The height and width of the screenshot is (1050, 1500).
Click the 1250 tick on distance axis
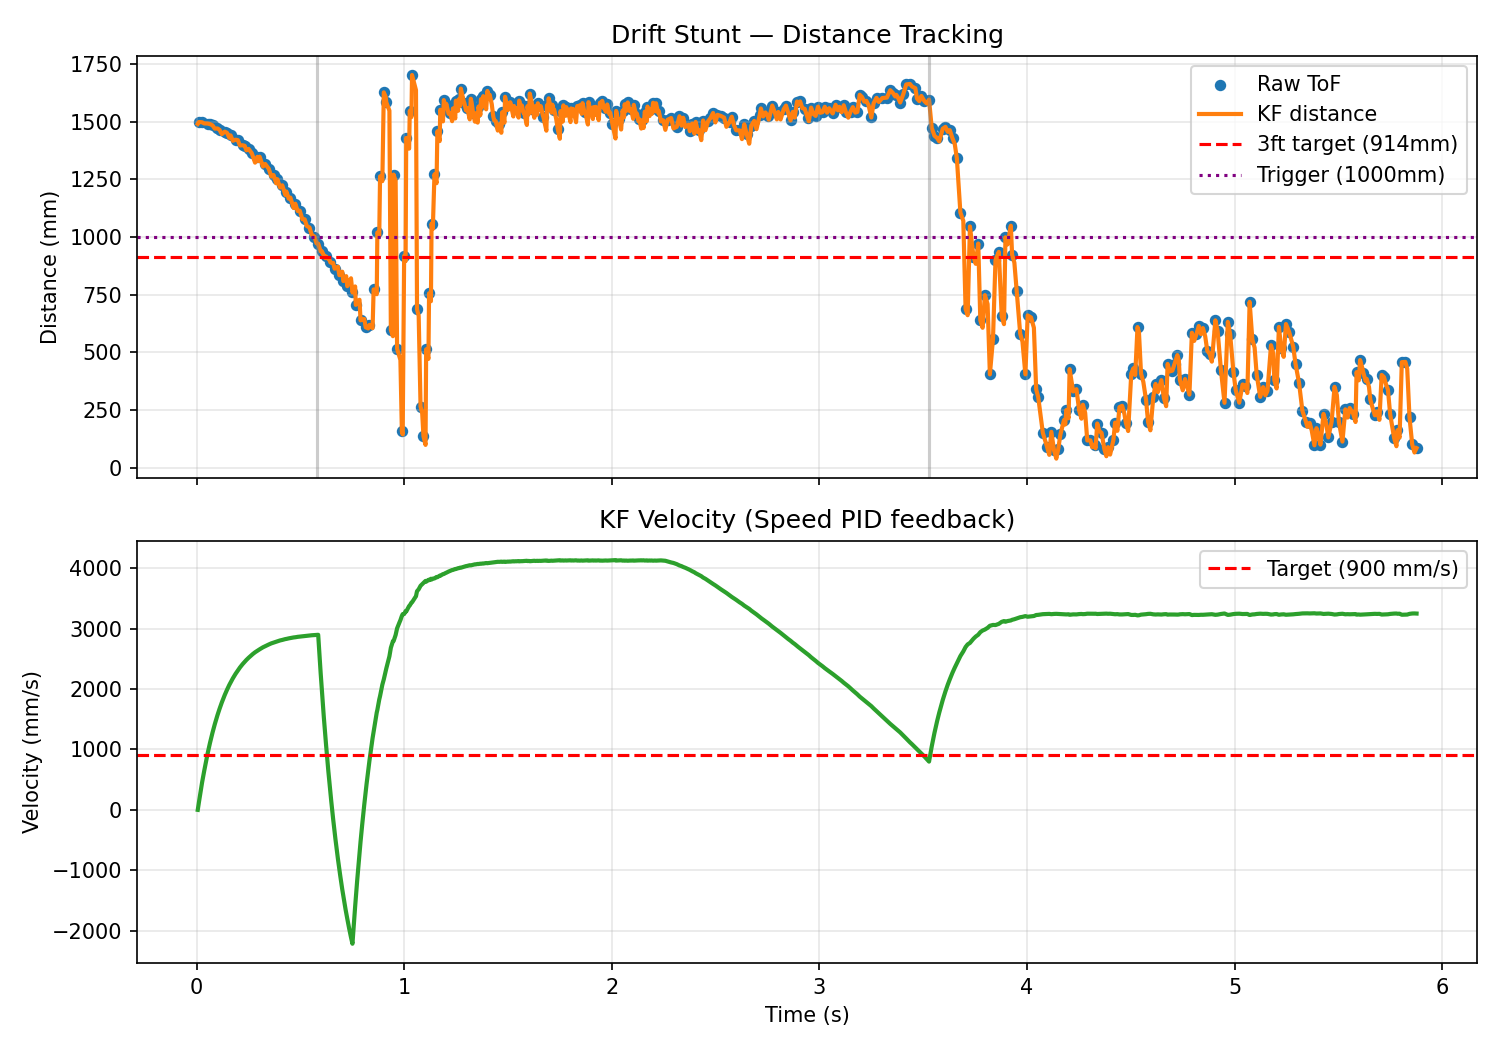pyautogui.click(x=98, y=180)
